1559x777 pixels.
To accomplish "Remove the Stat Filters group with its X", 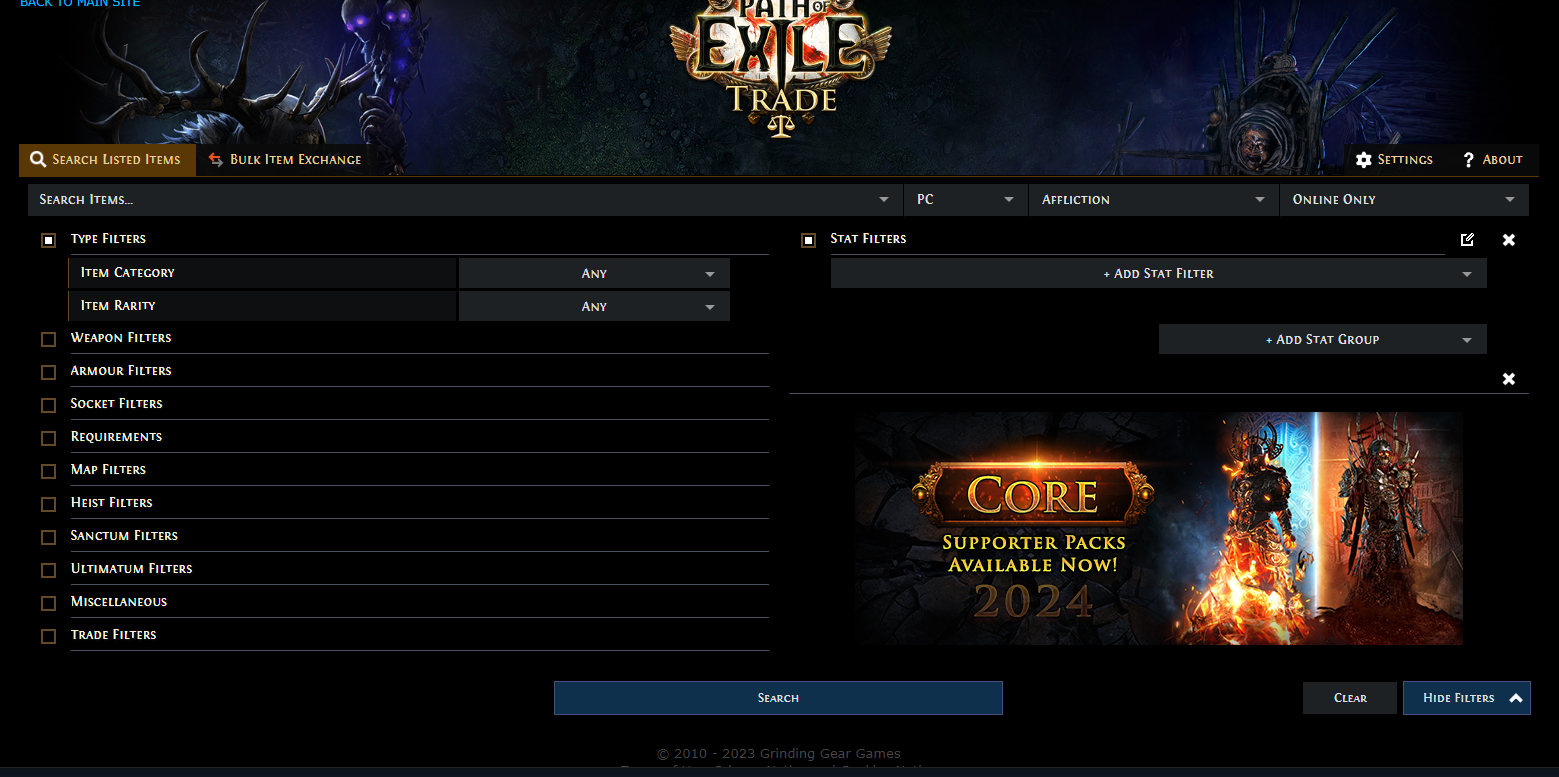I will (1509, 240).
